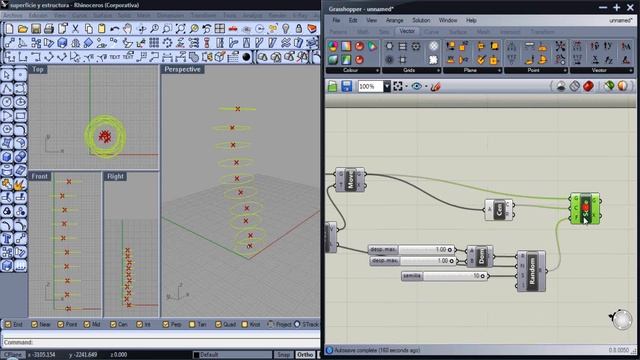Click the Undo arrow icon in Rhino

(x=115, y=29)
